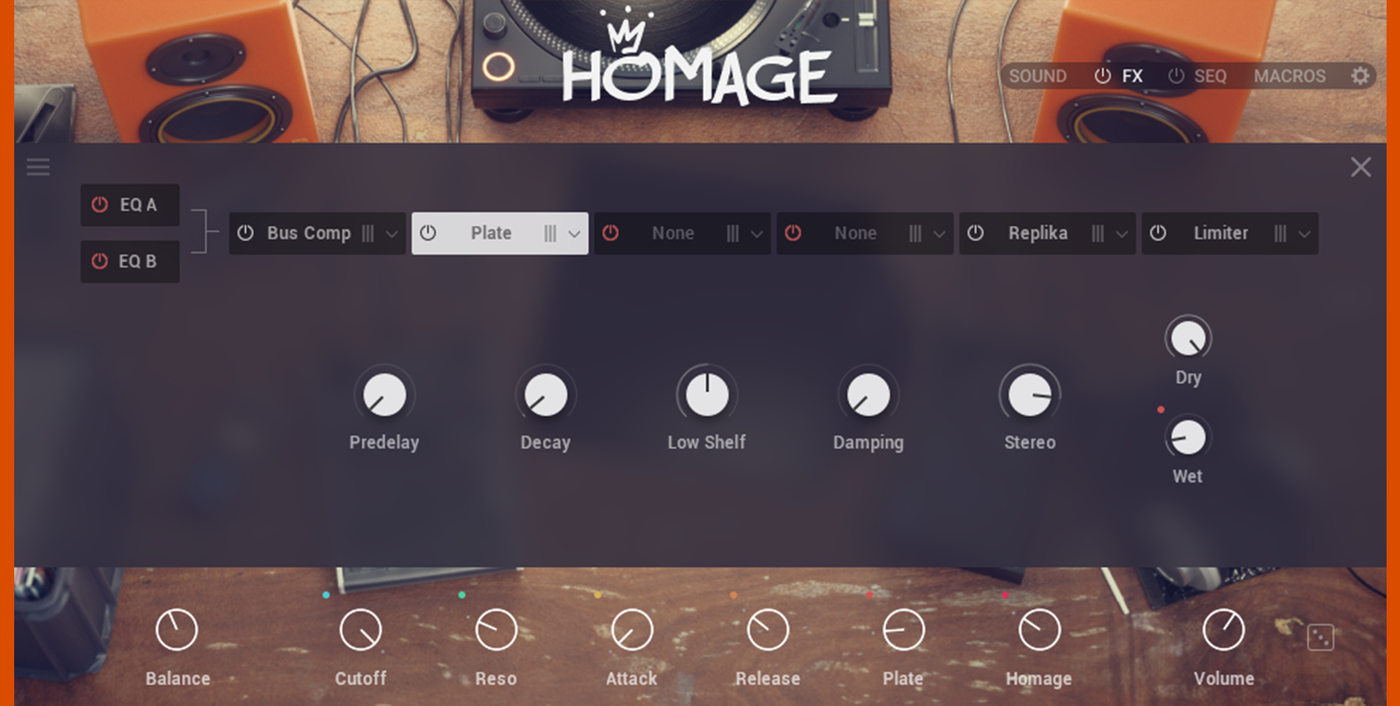1400x706 pixels.
Task: Toggle FX section power icon
Action: pos(1103,76)
